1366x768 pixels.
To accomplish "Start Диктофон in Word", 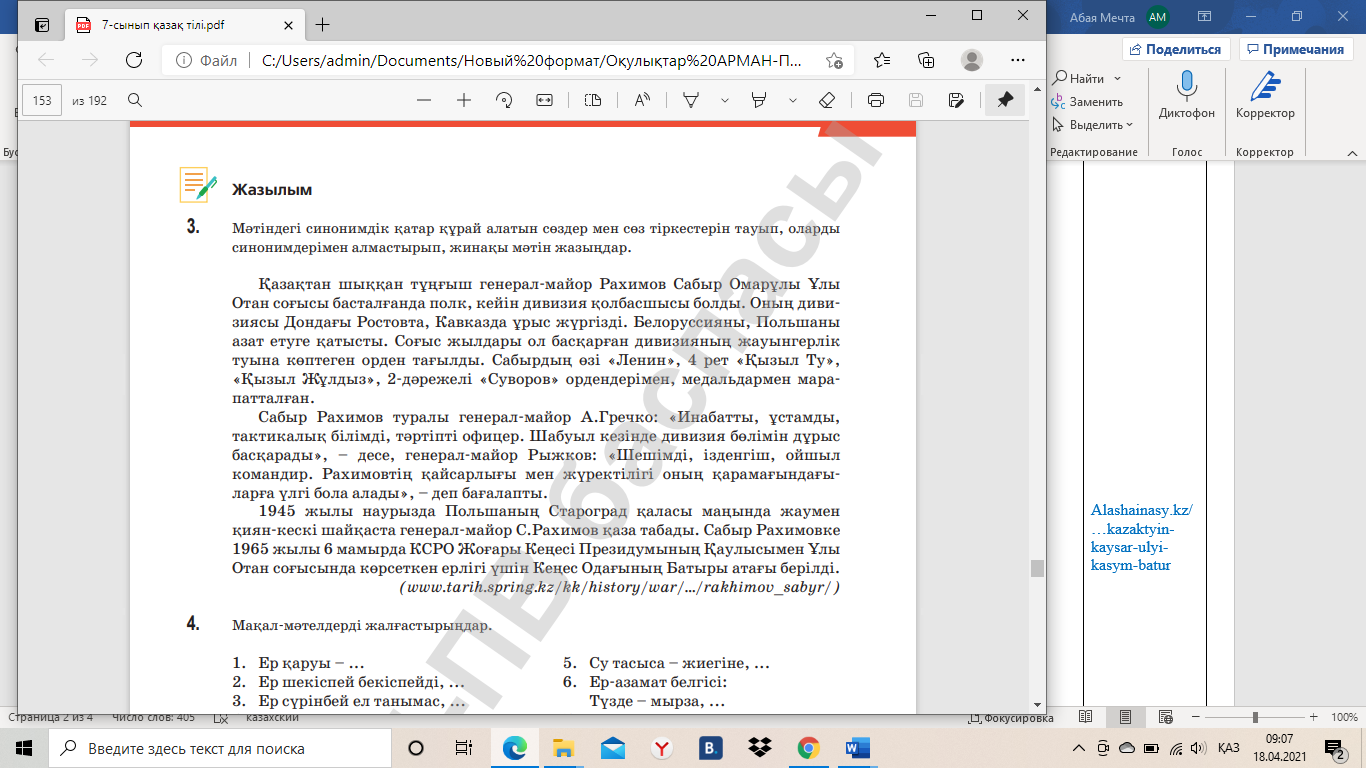I will coord(1187,95).
